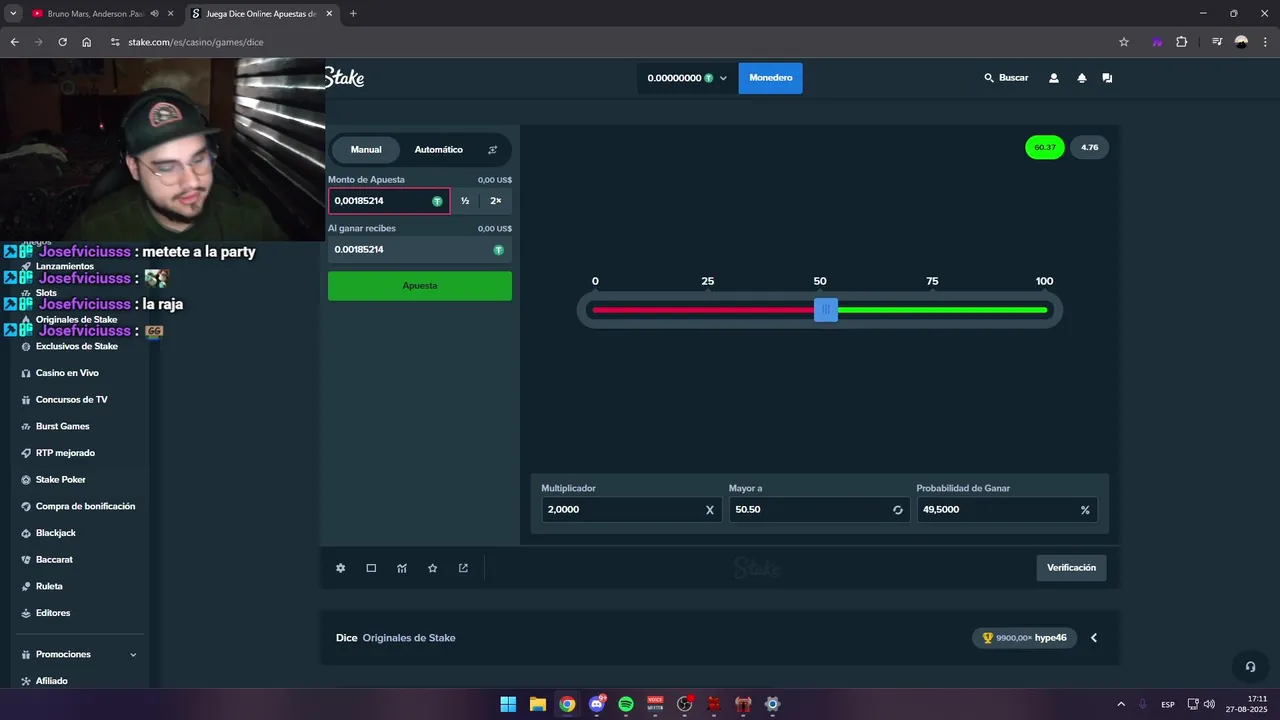
Task: Pop out the game window icon
Action: (x=463, y=568)
